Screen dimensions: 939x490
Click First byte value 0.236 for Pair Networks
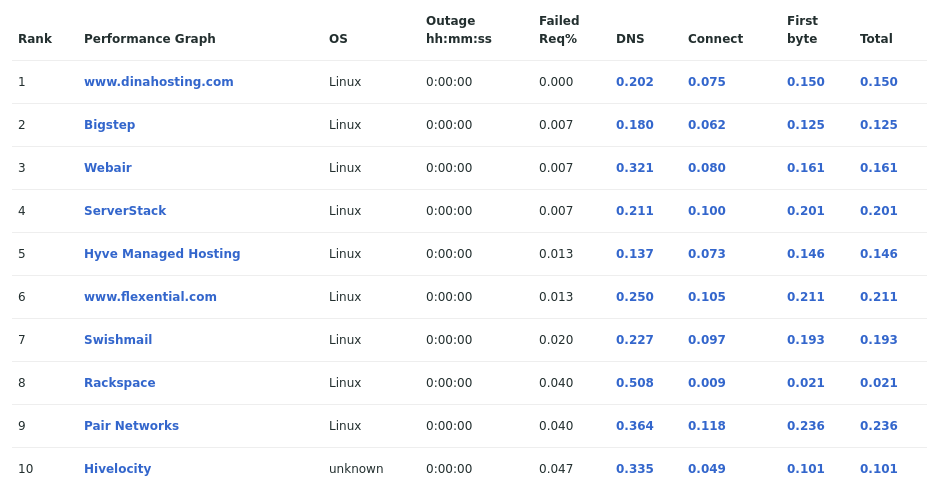(x=806, y=426)
